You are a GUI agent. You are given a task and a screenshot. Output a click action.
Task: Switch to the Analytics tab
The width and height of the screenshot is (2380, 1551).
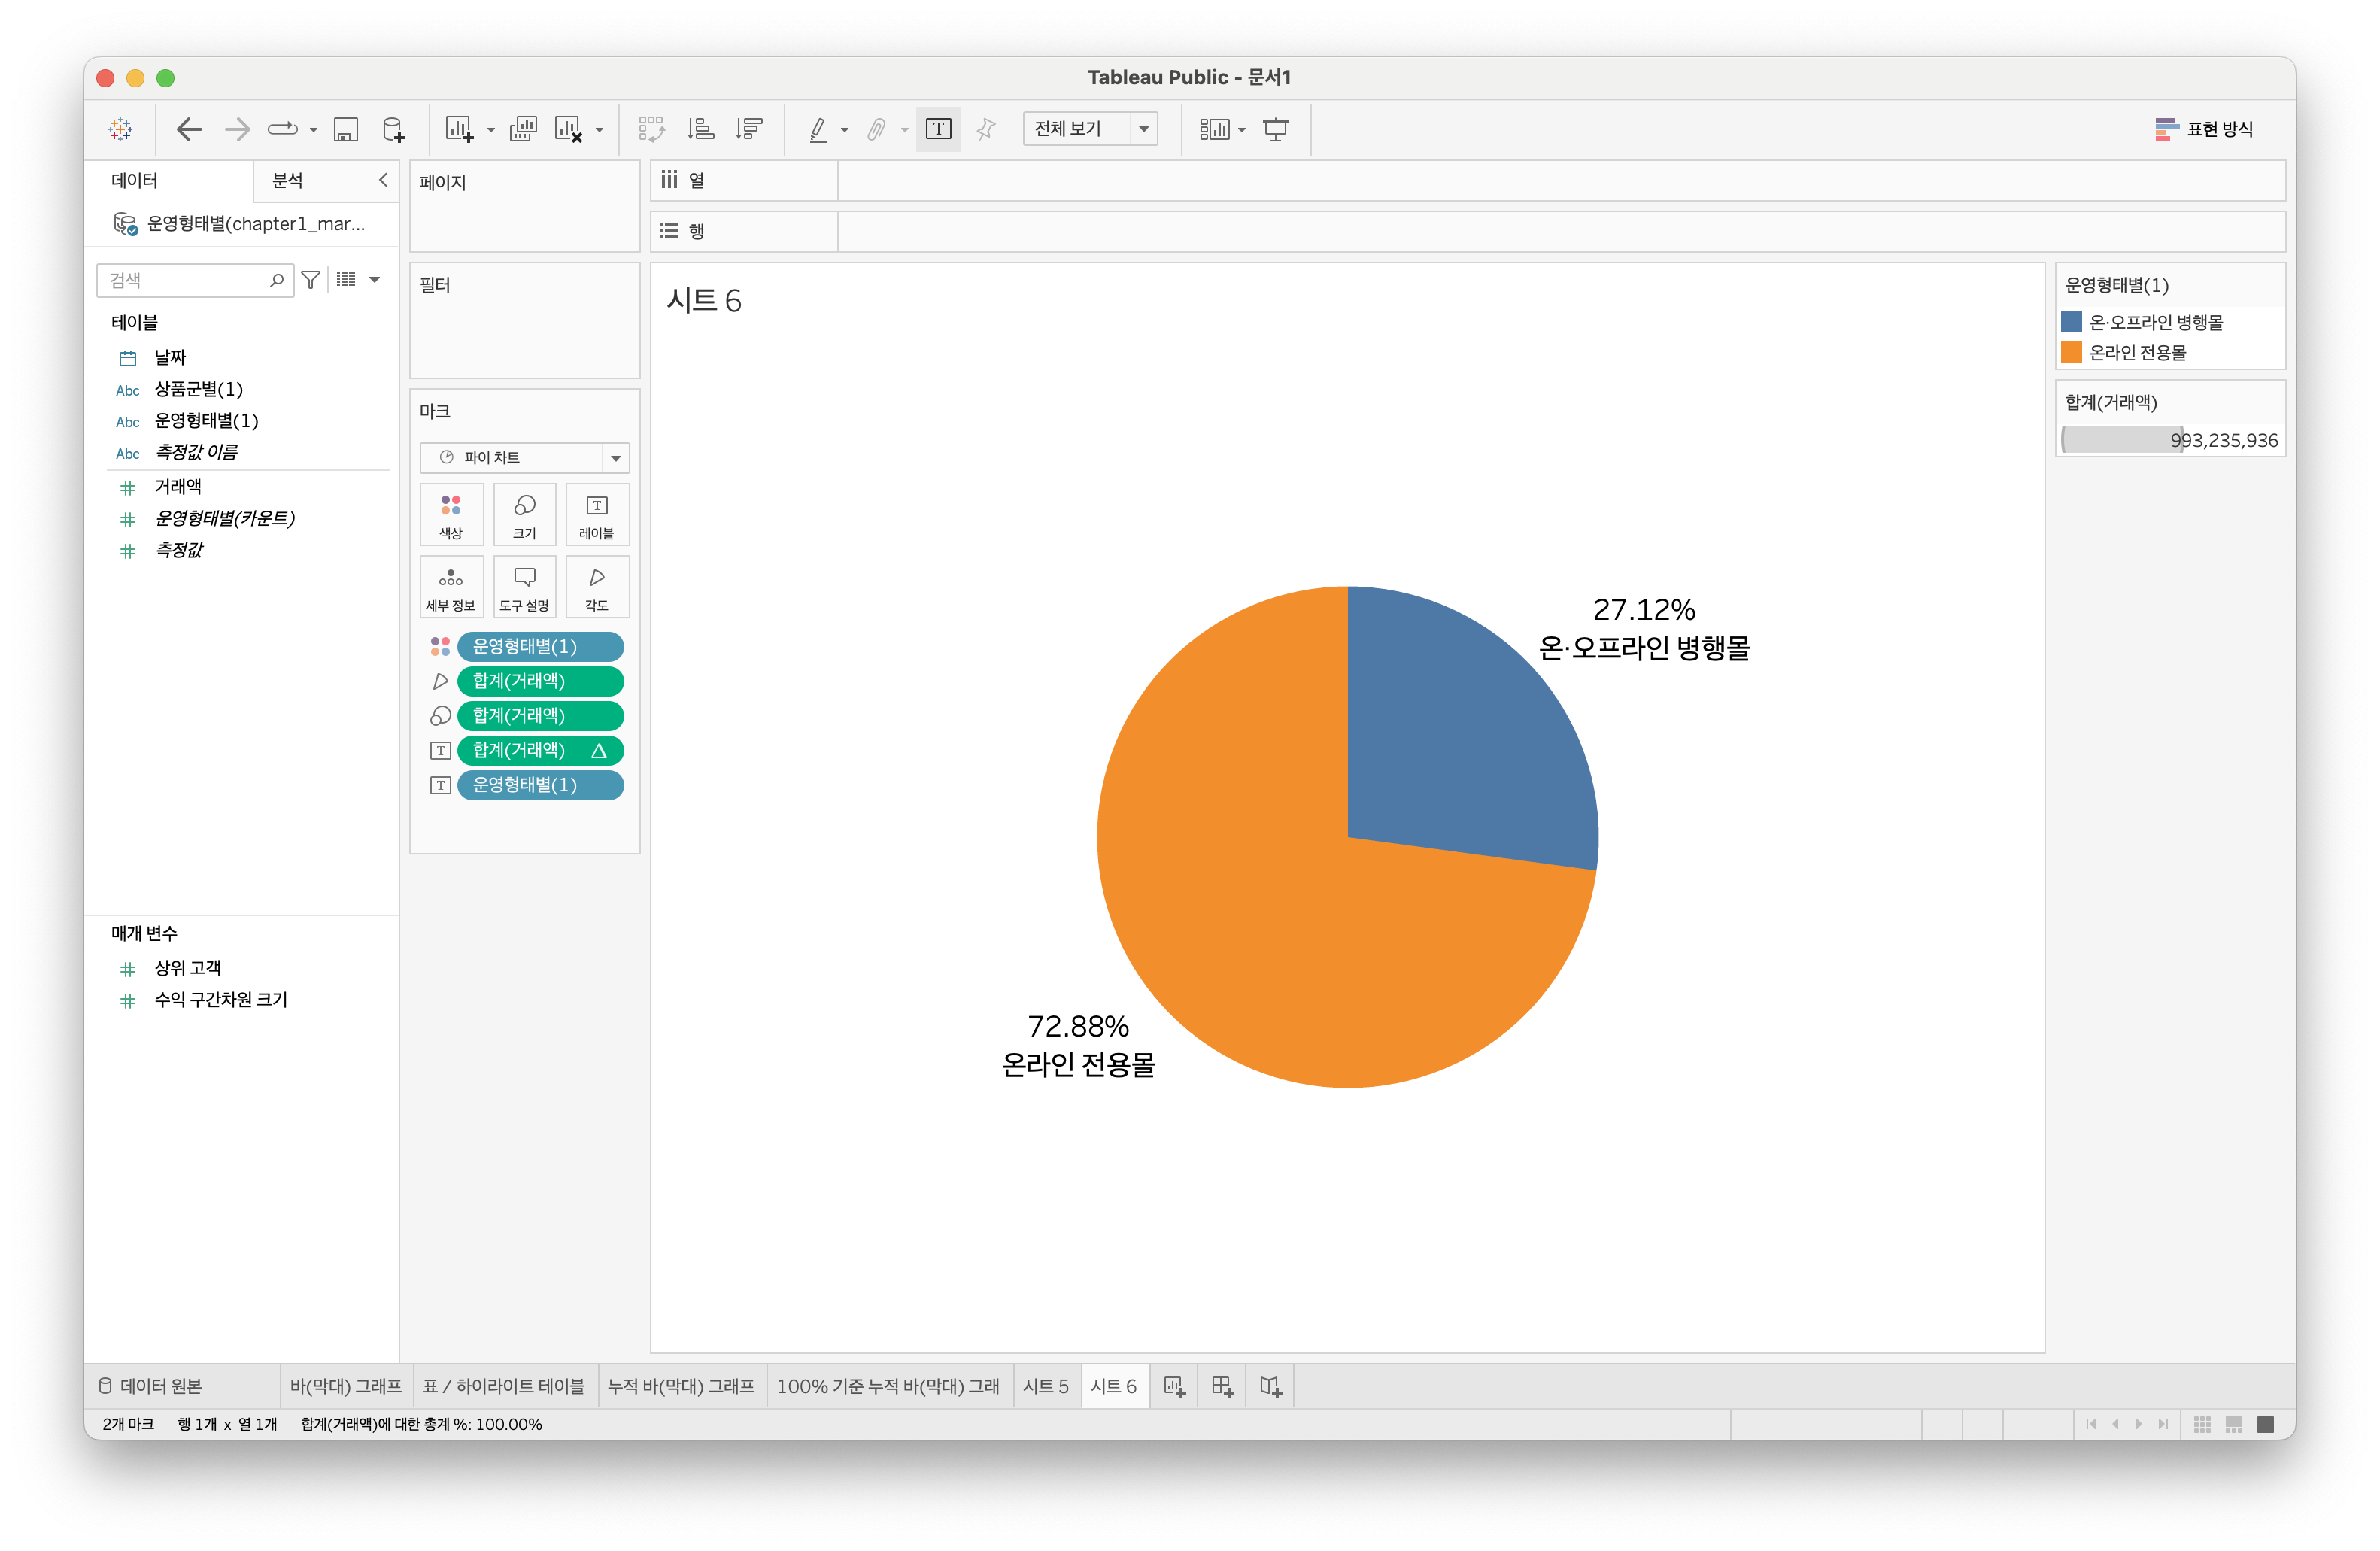point(288,180)
